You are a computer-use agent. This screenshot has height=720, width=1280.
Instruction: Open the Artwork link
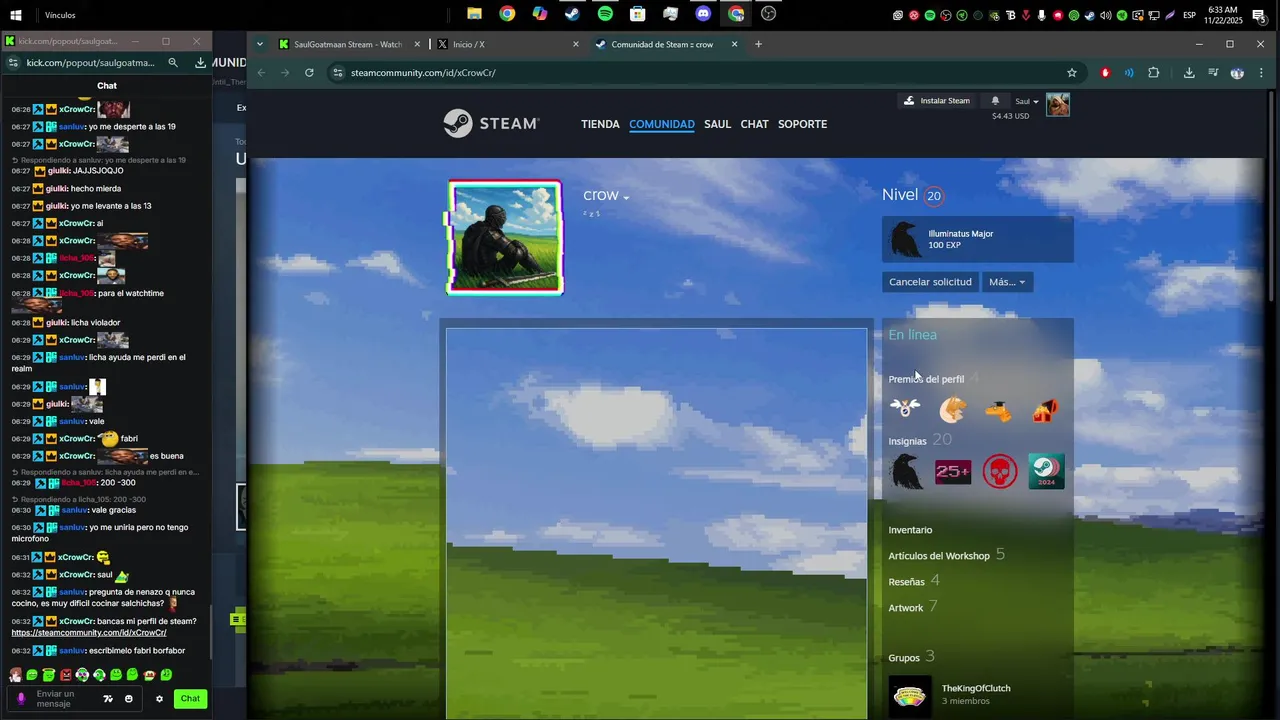click(x=905, y=608)
